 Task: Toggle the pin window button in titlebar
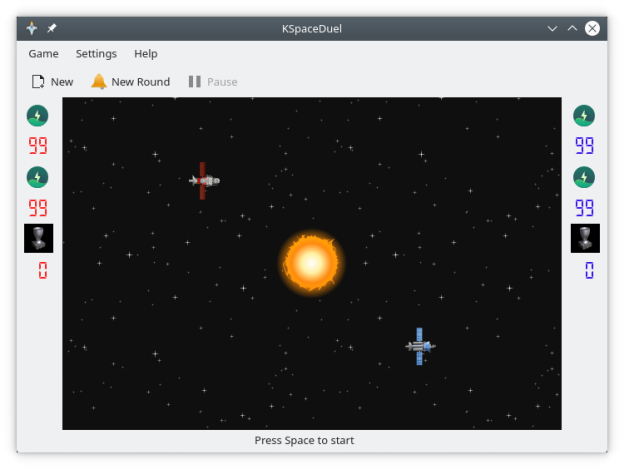52,28
